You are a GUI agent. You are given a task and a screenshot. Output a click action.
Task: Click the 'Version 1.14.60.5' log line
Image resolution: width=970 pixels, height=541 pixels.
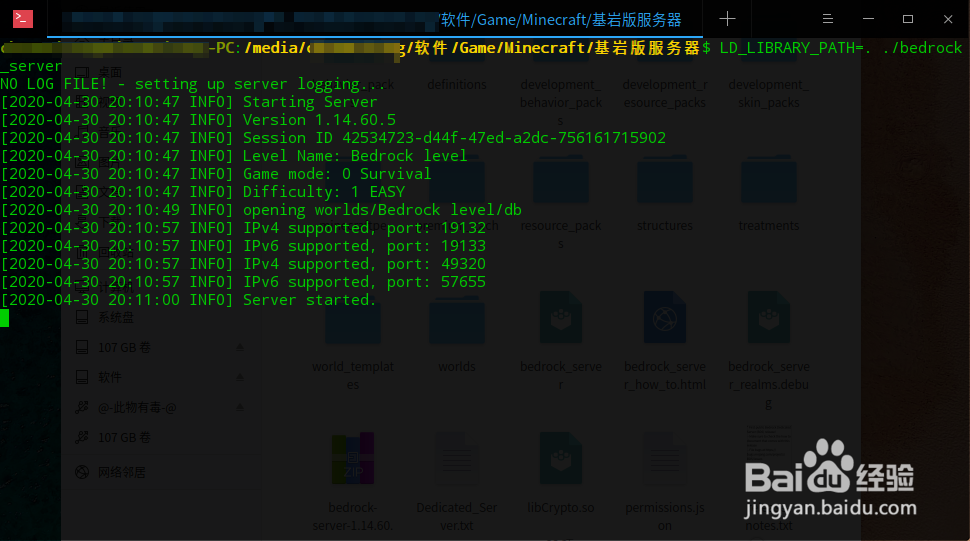198,120
